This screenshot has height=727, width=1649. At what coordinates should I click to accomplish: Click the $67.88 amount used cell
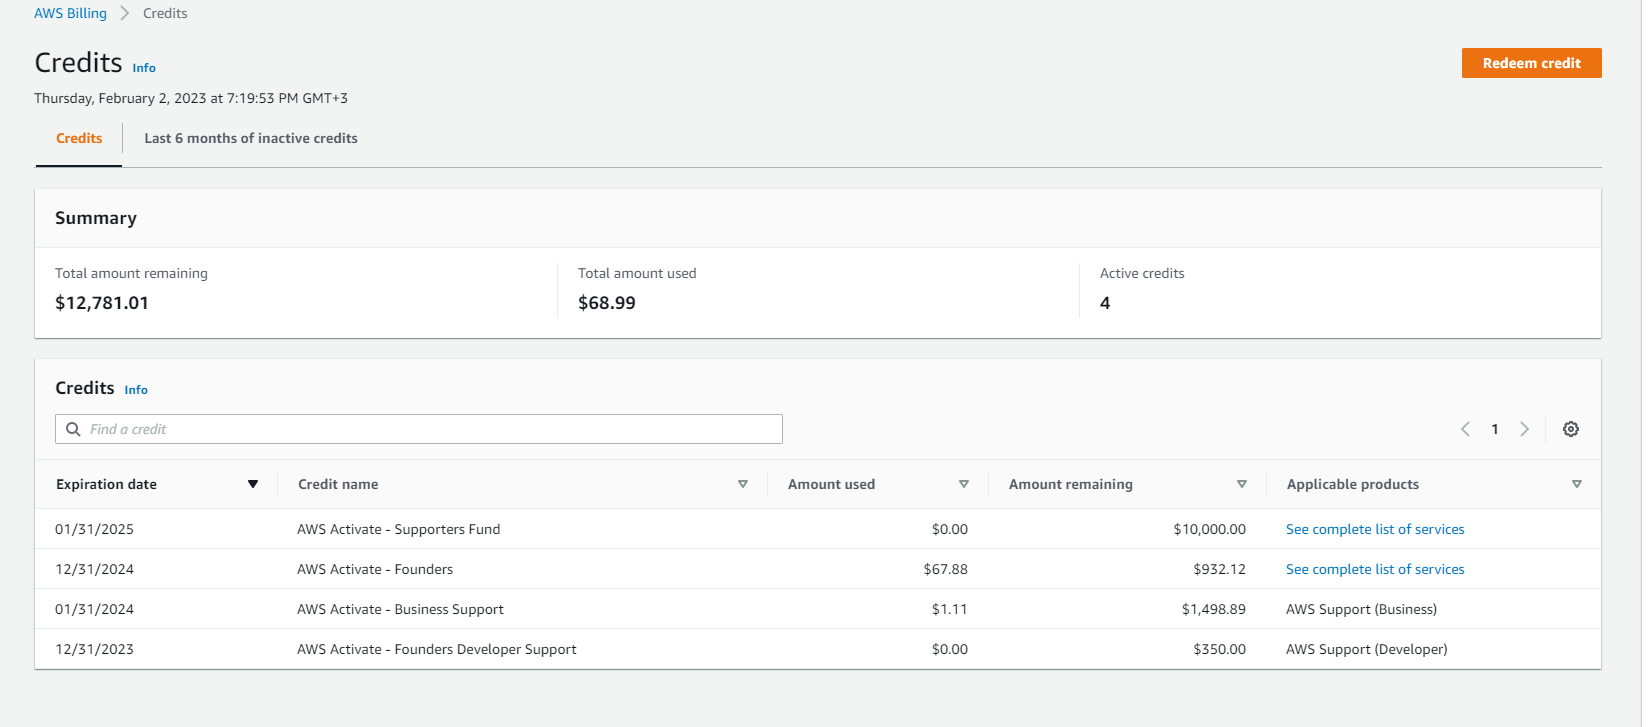click(x=946, y=569)
